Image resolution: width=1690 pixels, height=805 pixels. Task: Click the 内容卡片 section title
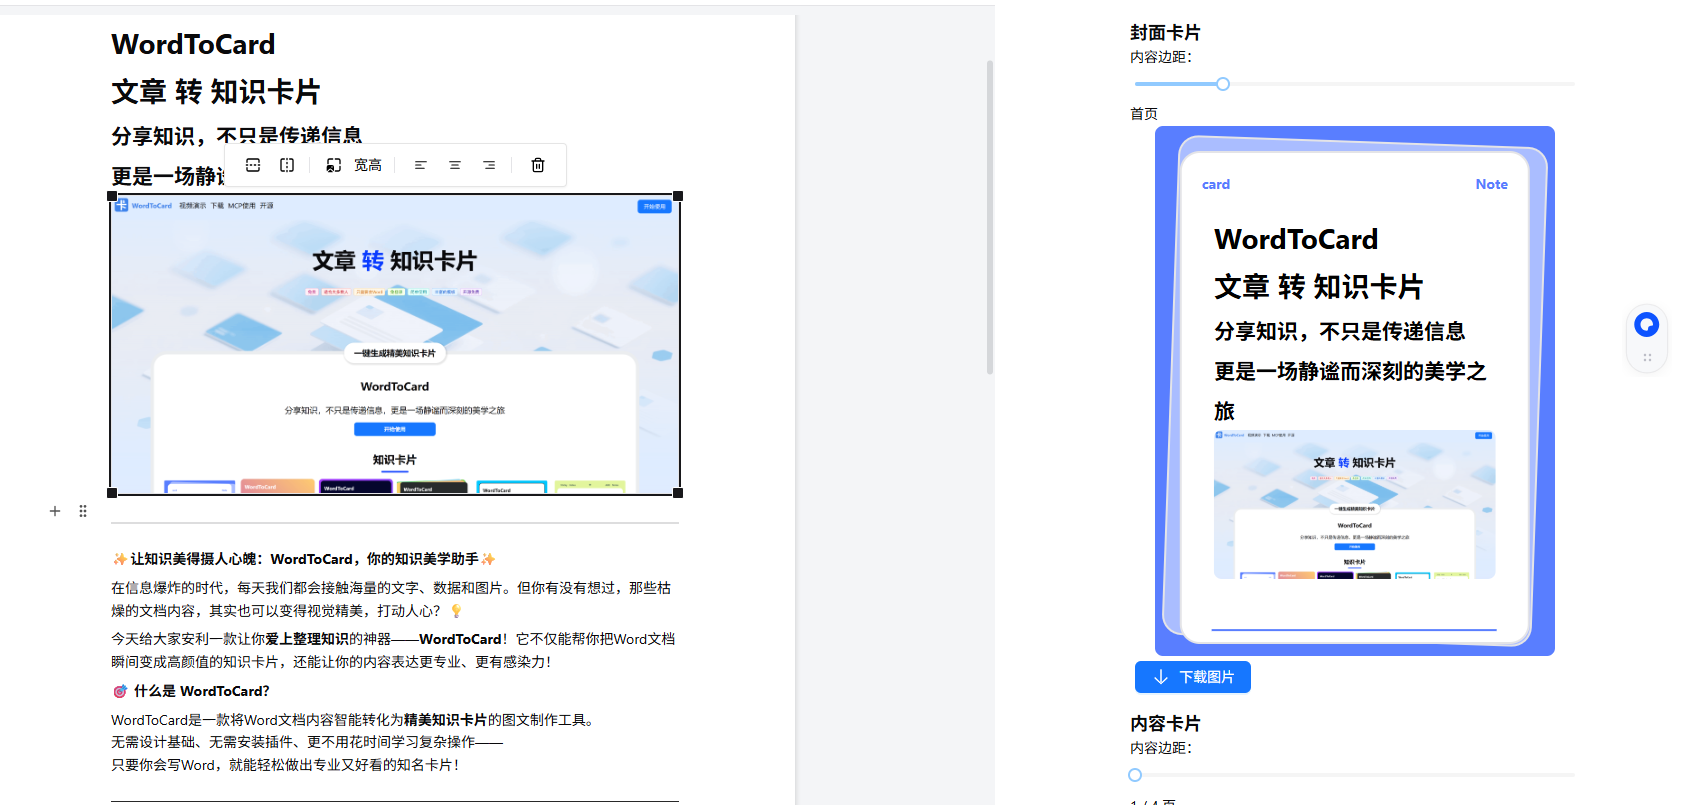(x=1165, y=723)
